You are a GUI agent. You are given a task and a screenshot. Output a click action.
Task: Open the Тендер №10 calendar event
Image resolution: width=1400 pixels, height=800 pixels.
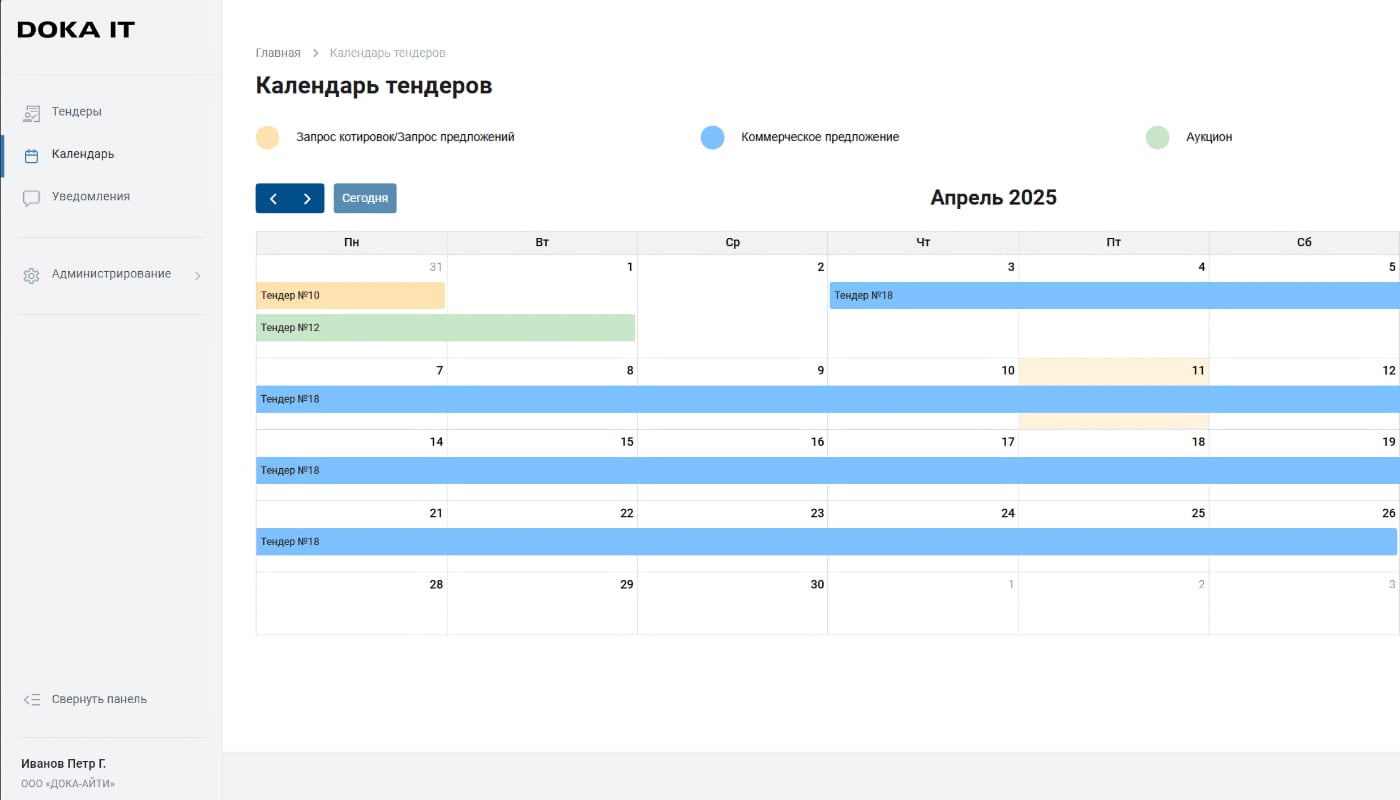350,296
